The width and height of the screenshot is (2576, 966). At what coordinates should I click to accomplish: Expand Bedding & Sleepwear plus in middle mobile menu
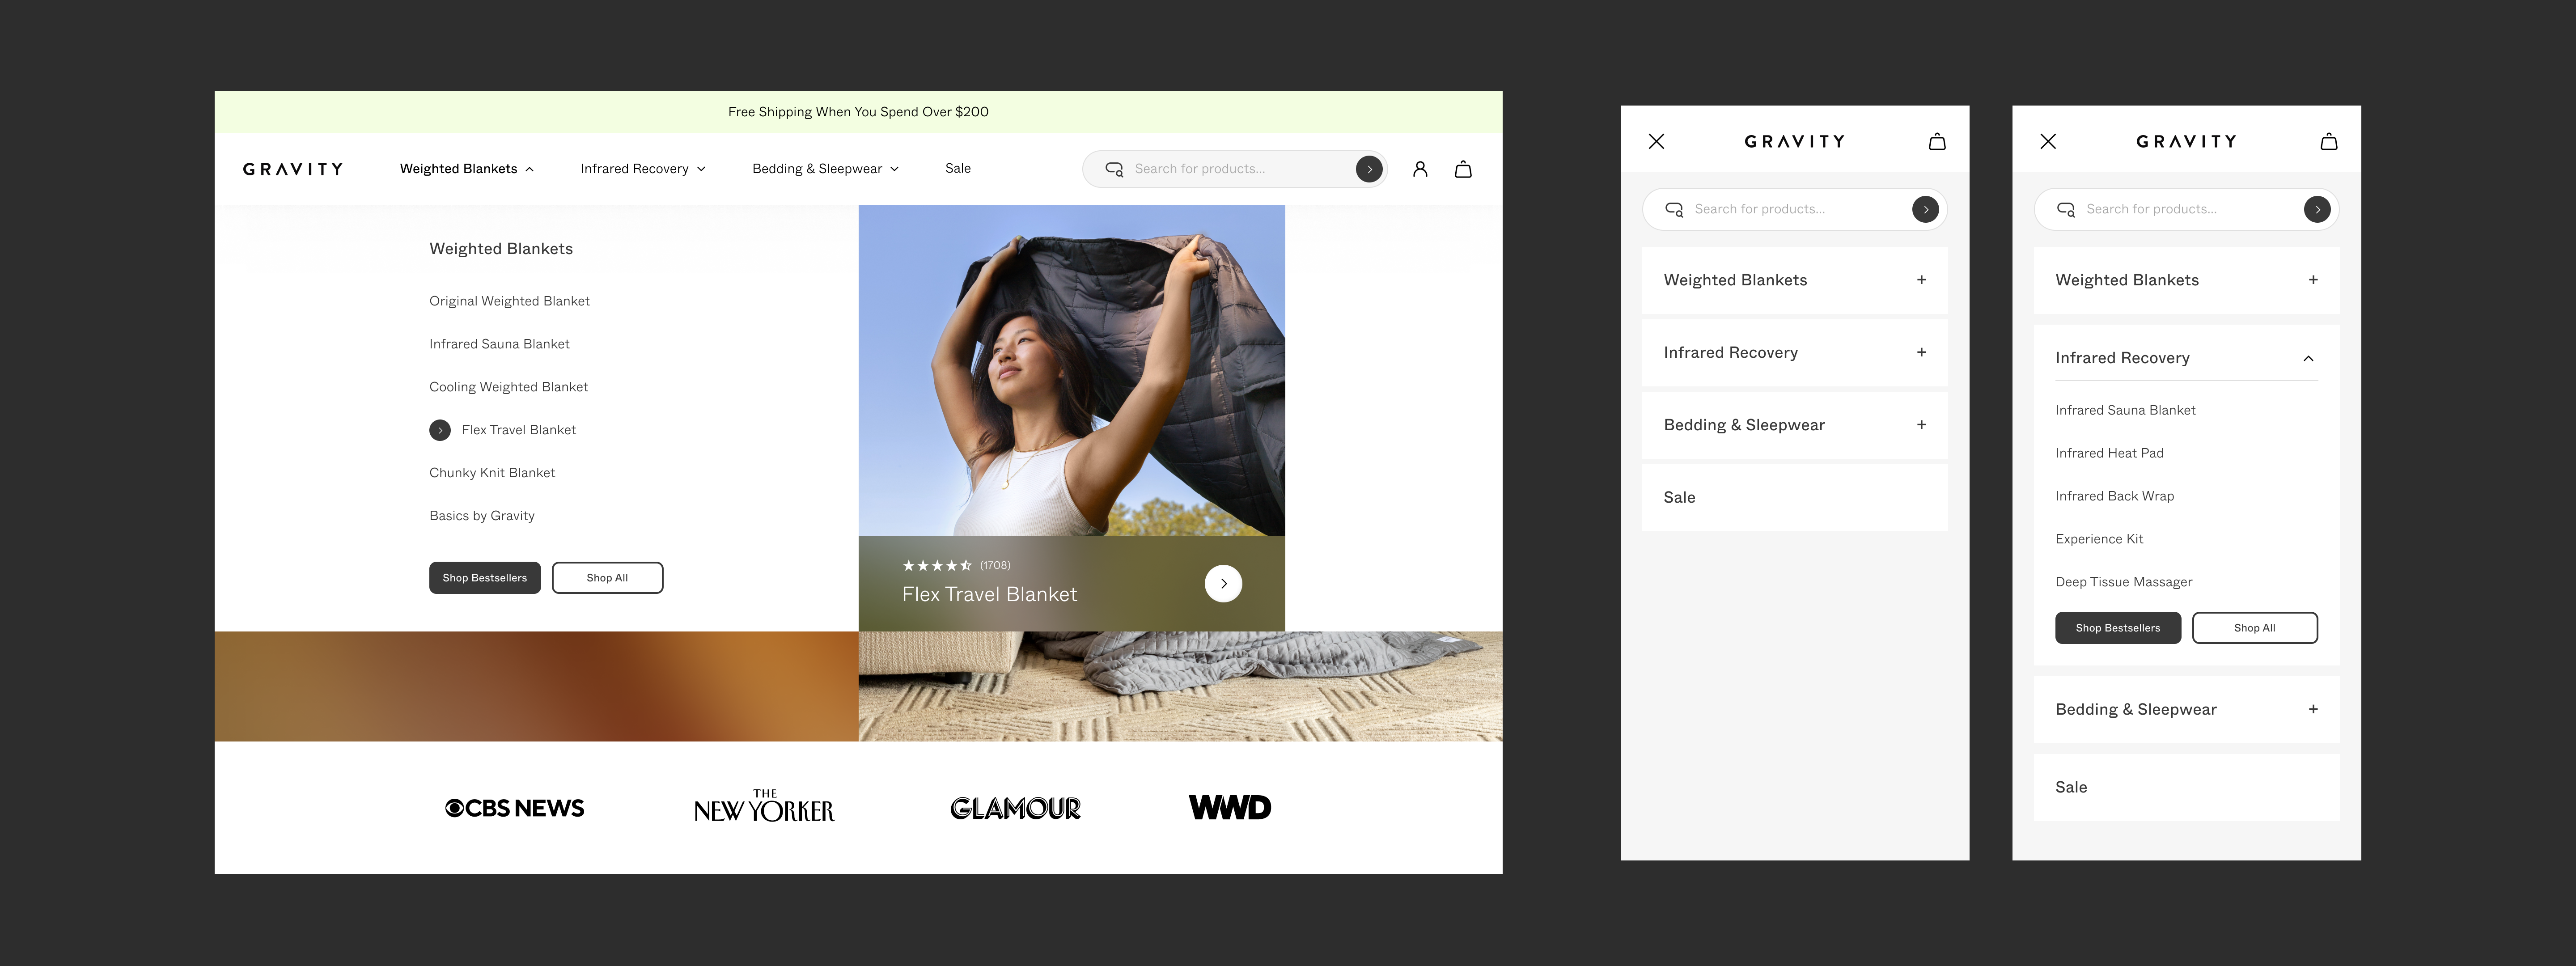click(x=1921, y=425)
